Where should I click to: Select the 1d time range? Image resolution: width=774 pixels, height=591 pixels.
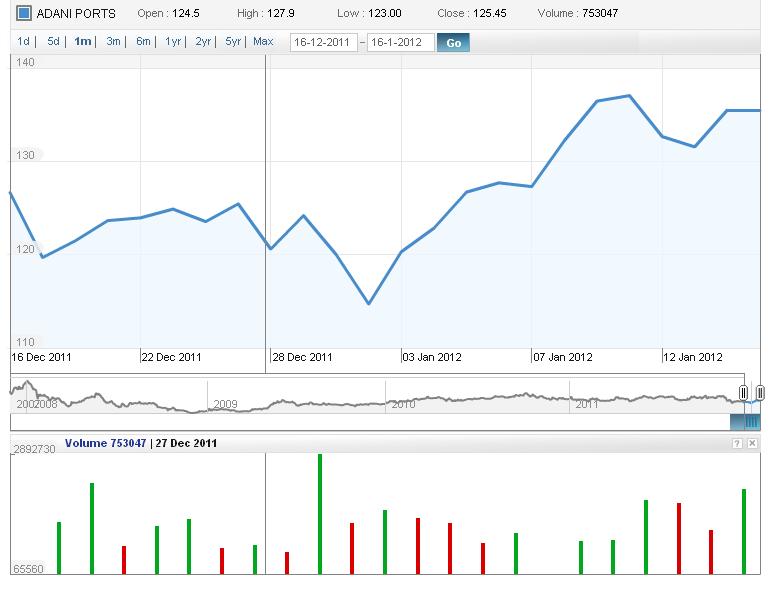pos(24,42)
